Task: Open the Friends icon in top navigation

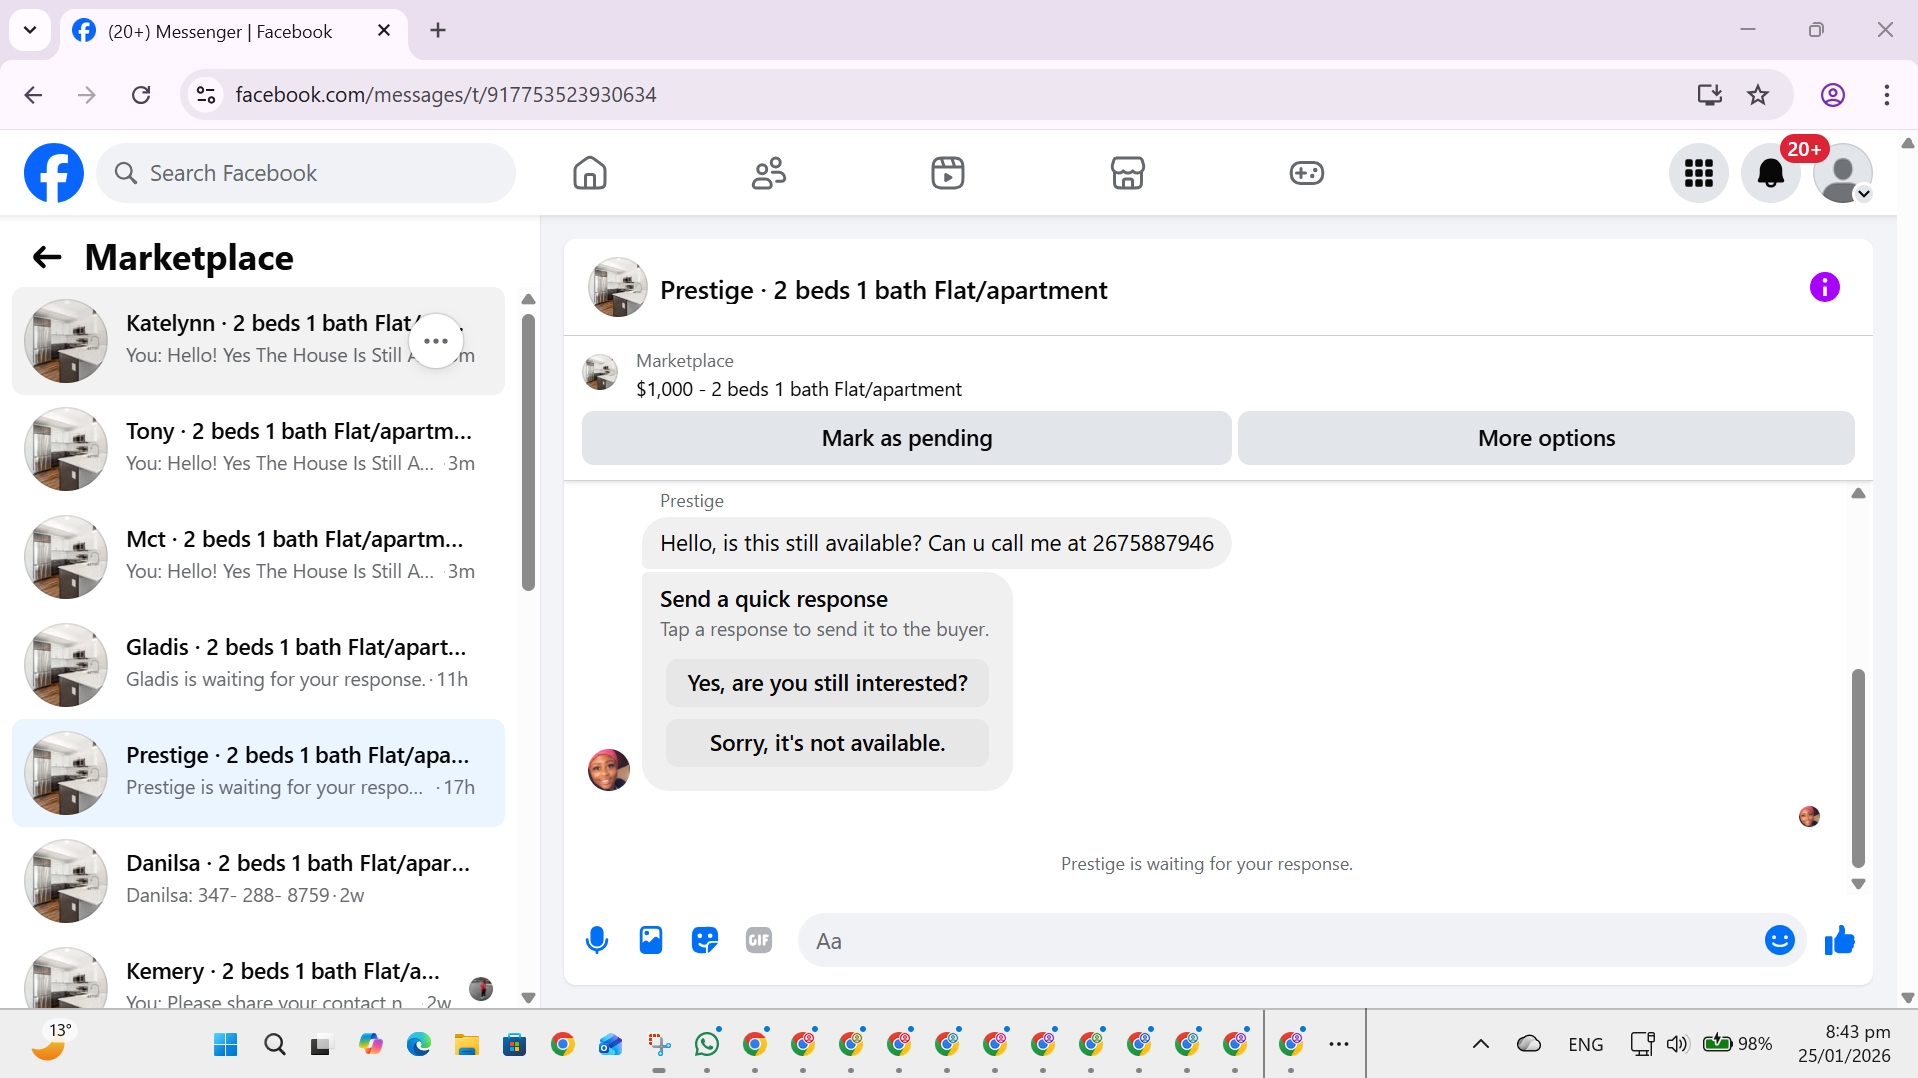Action: [769, 173]
